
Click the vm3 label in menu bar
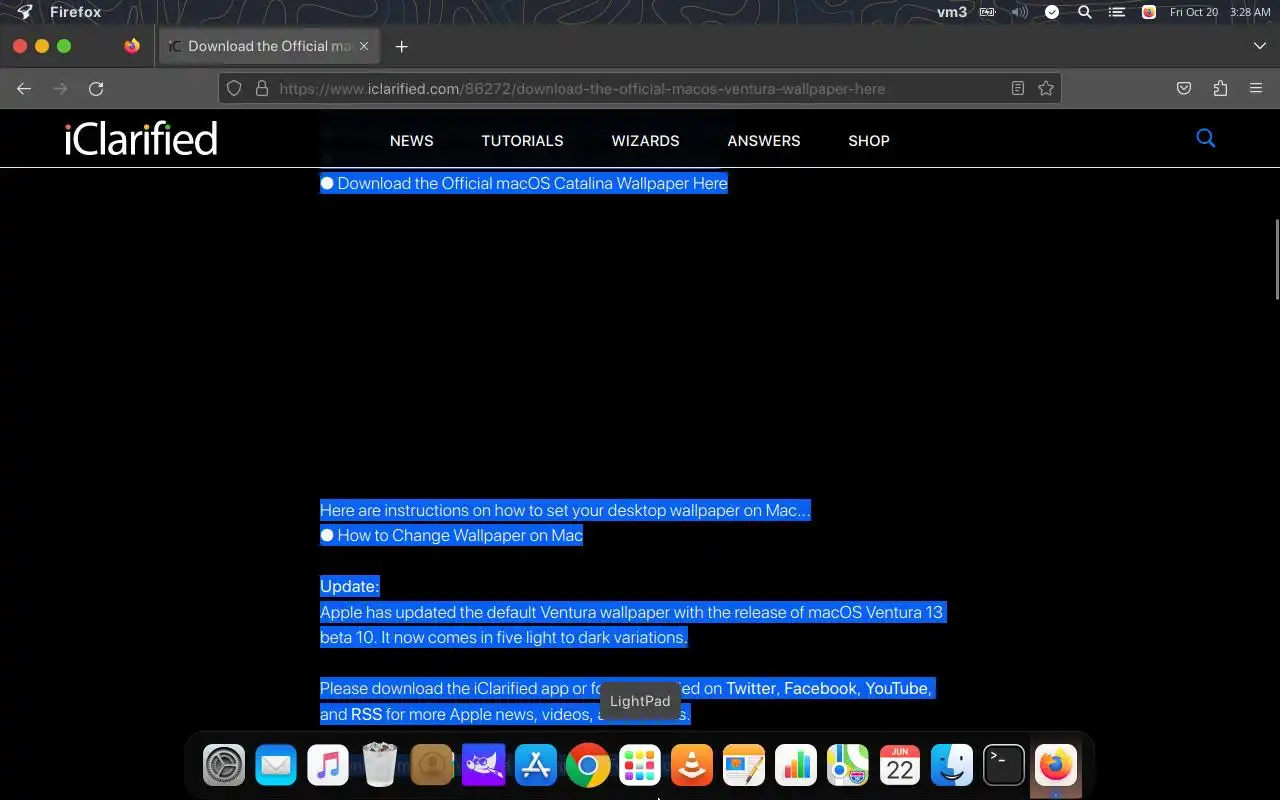tap(952, 12)
